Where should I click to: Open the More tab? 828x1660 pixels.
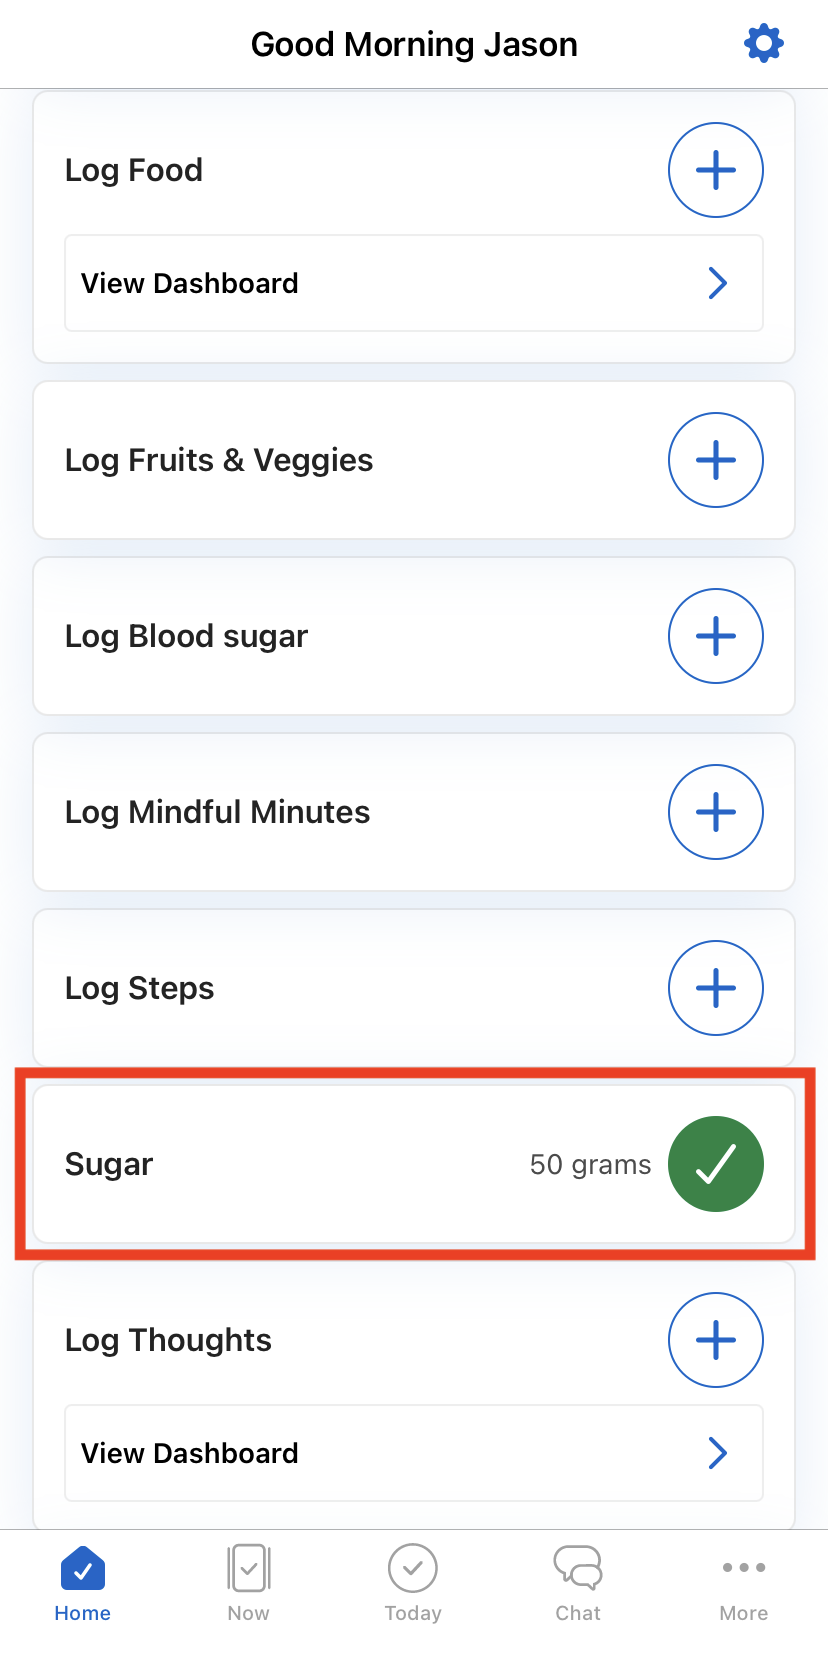744,1582
